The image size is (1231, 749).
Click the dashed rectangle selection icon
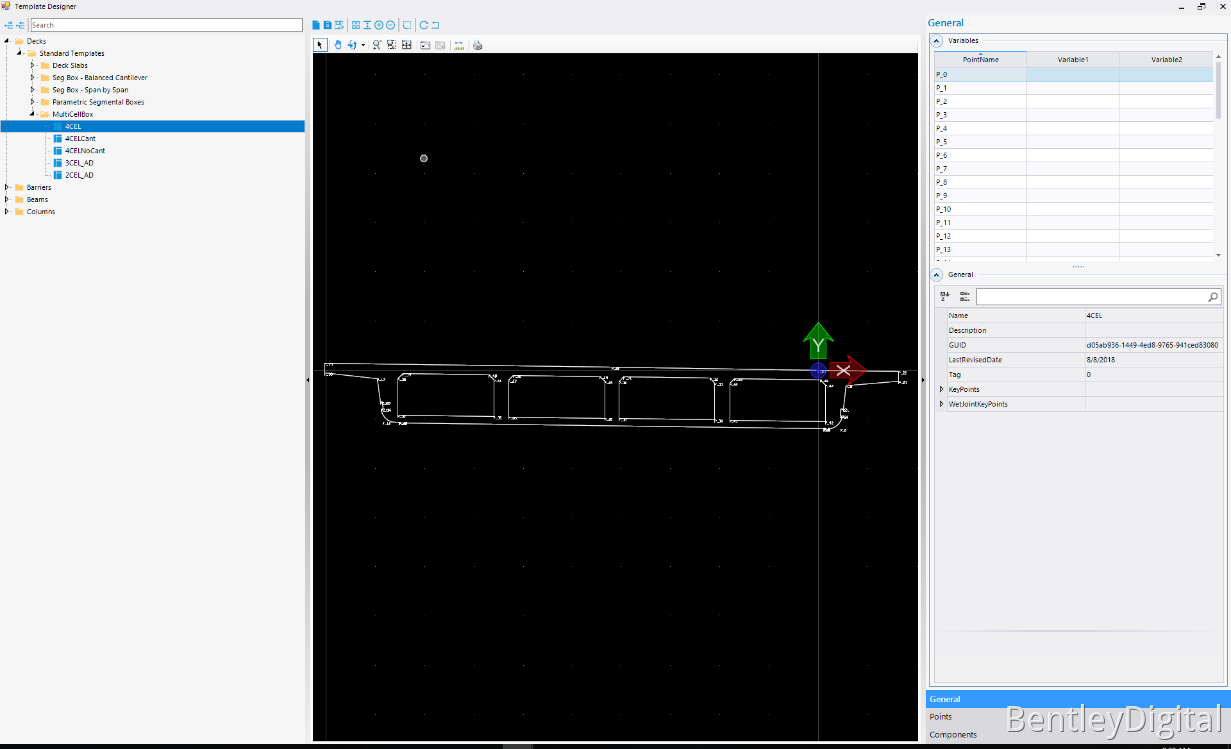tap(407, 25)
